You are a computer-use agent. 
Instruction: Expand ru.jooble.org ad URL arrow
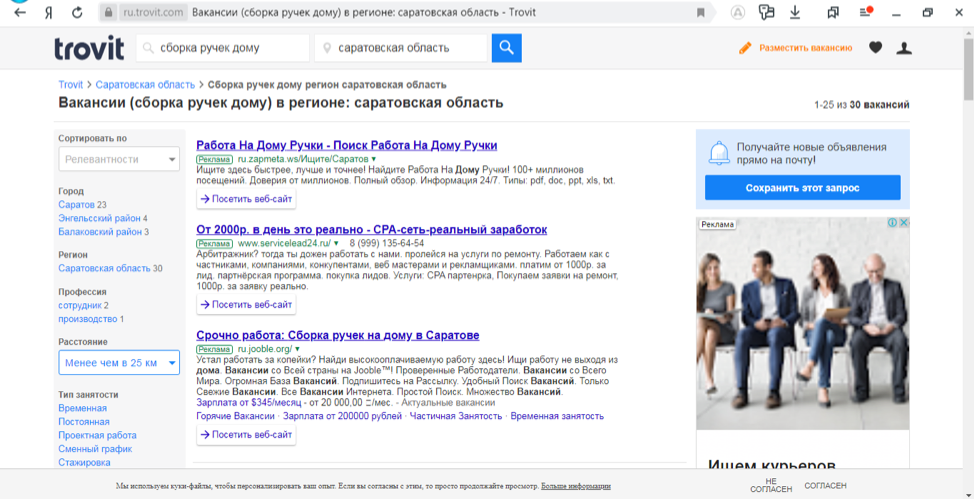point(296,349)
